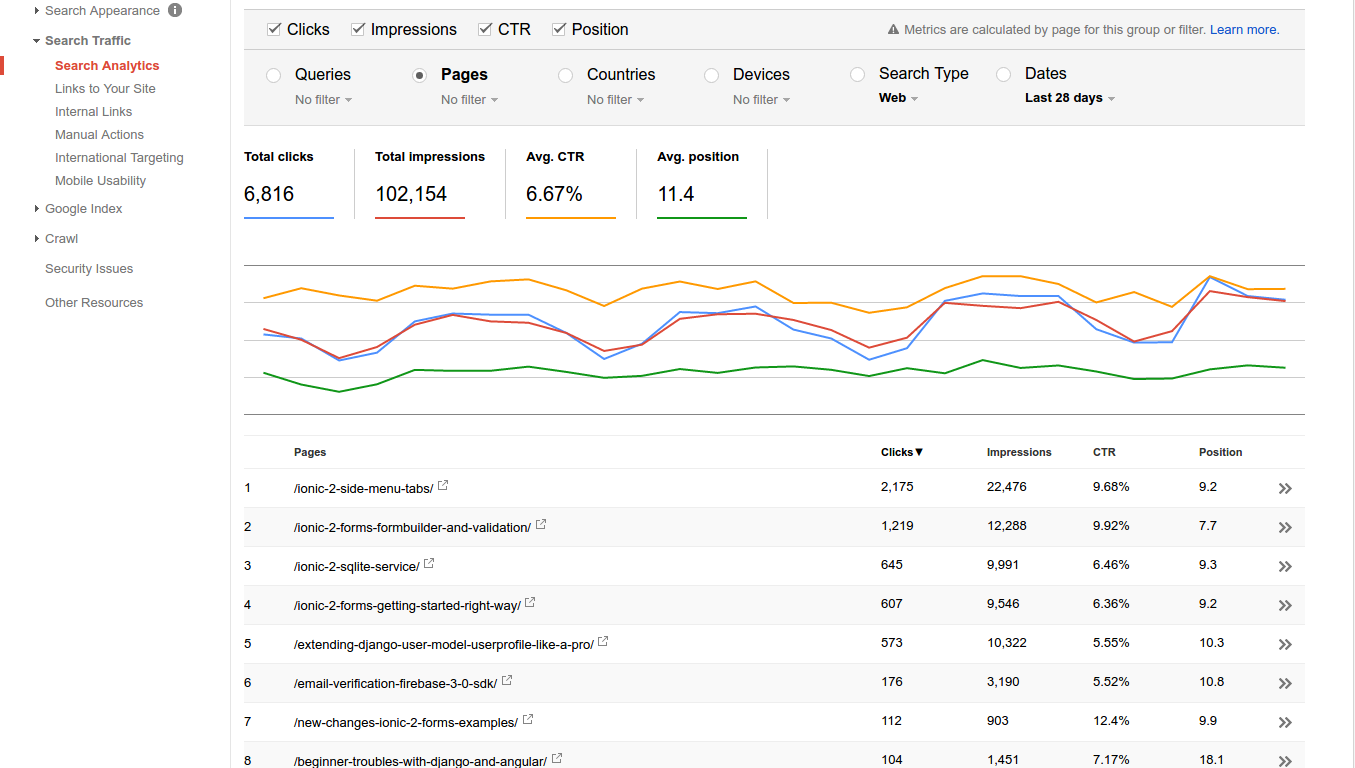Sort table by Impressions column header

click(x=1018, y=452)
